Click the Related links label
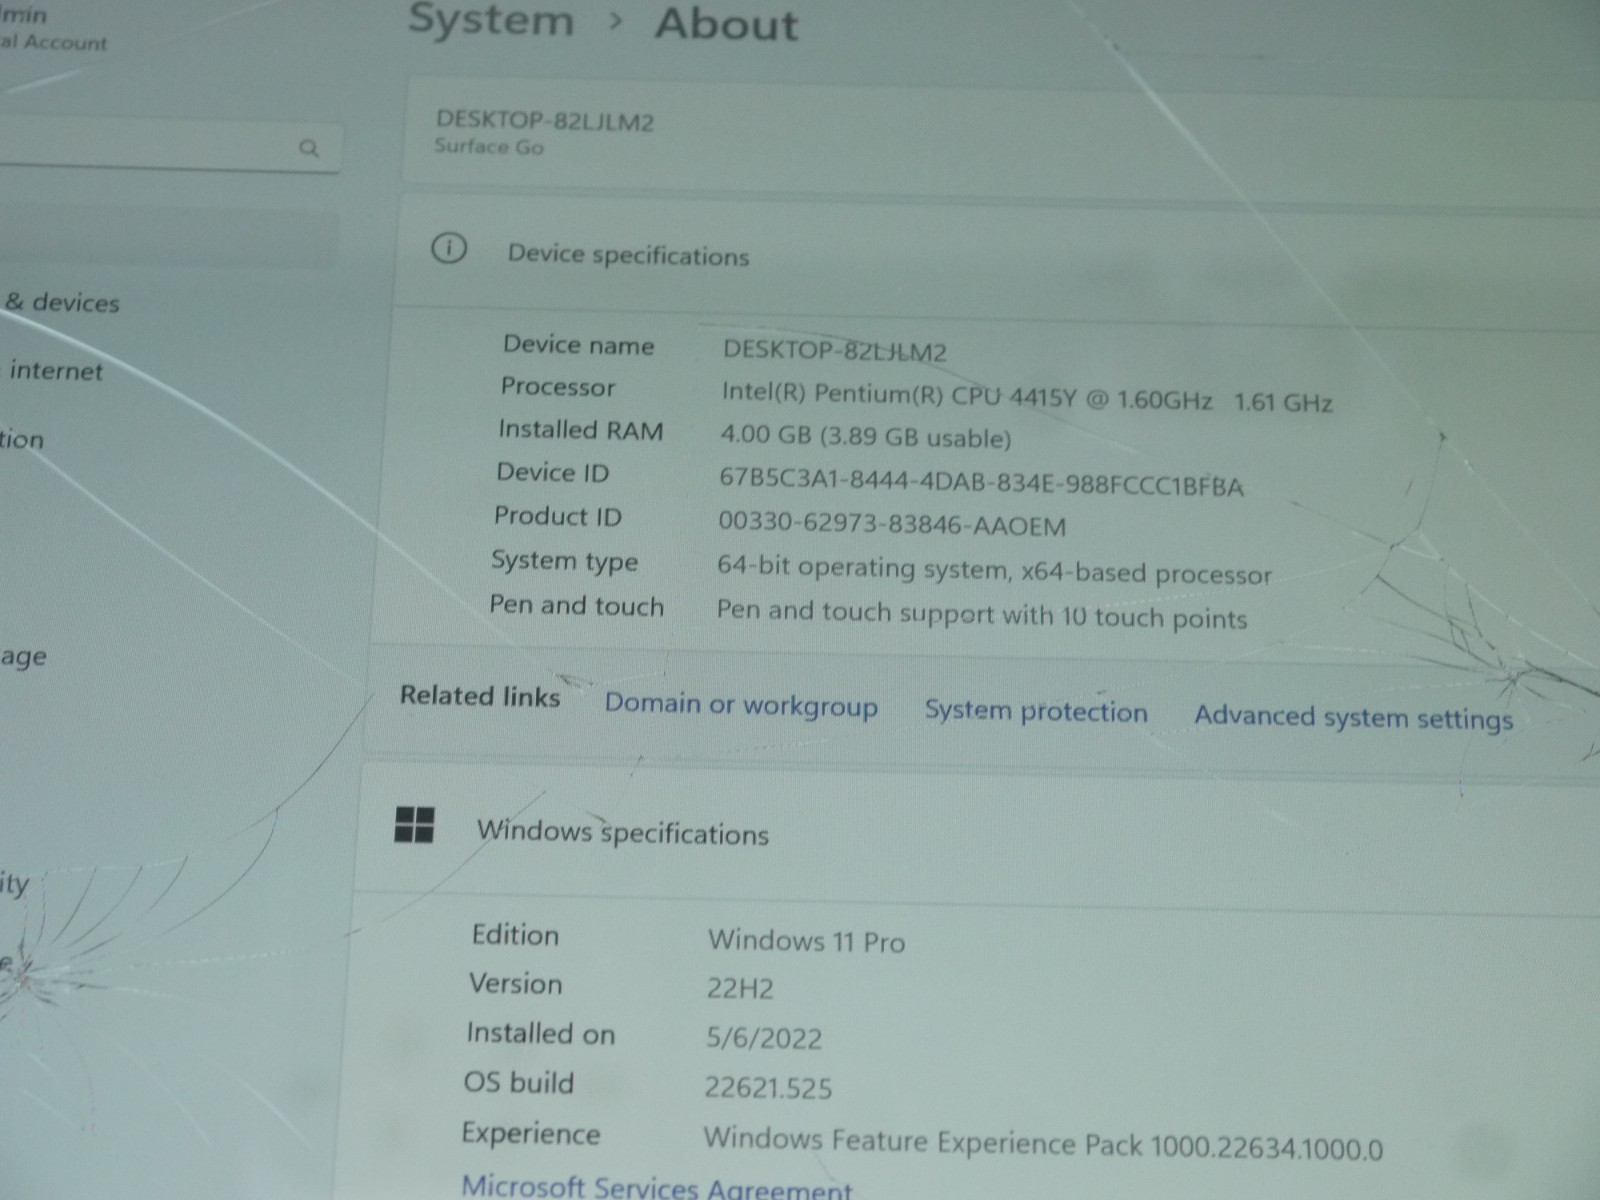This screenshot has width=1600, height=1200. click(x=480, y=696)
